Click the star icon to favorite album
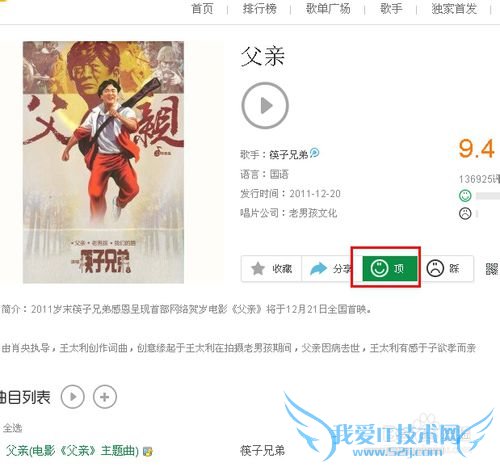500x467 pixels. coord(258,269)
